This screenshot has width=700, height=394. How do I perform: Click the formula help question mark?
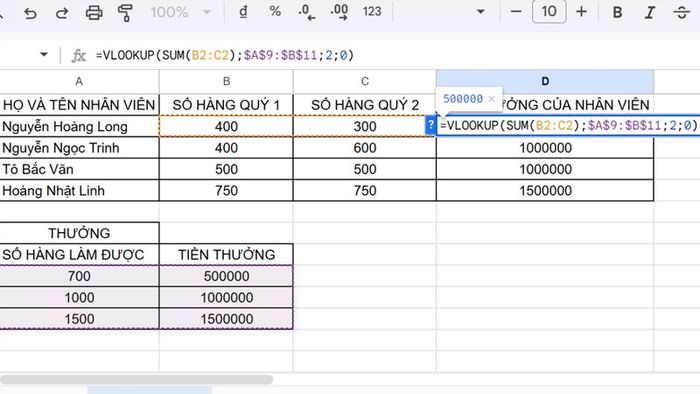430,125
